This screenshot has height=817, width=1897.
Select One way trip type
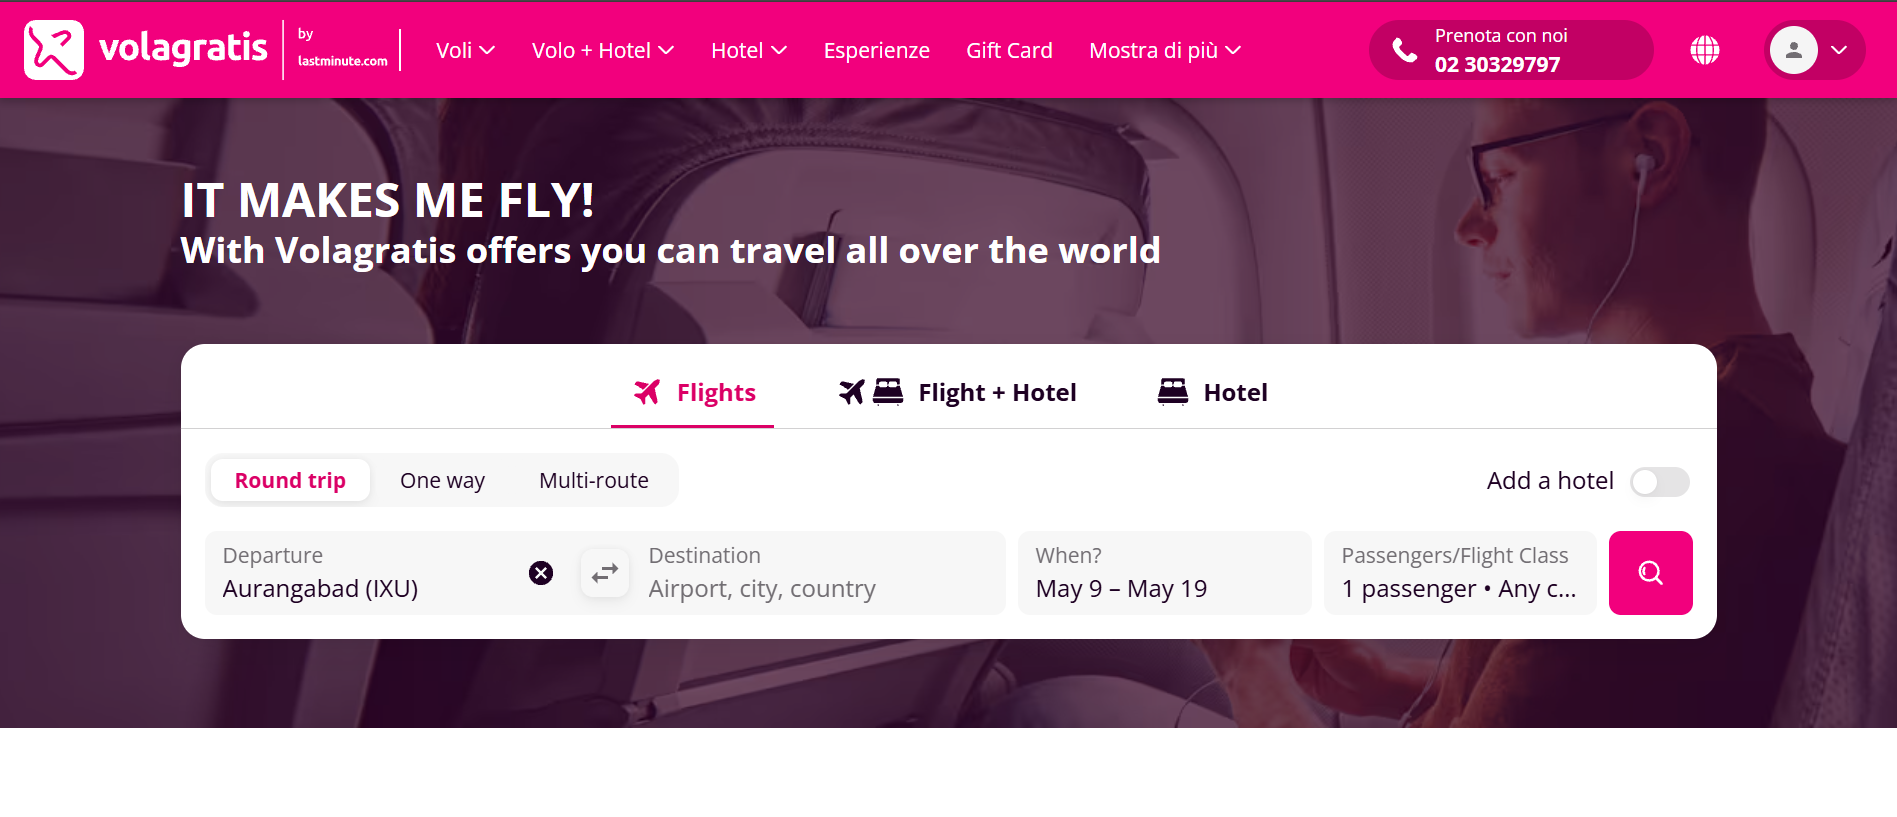pos(442,480)
